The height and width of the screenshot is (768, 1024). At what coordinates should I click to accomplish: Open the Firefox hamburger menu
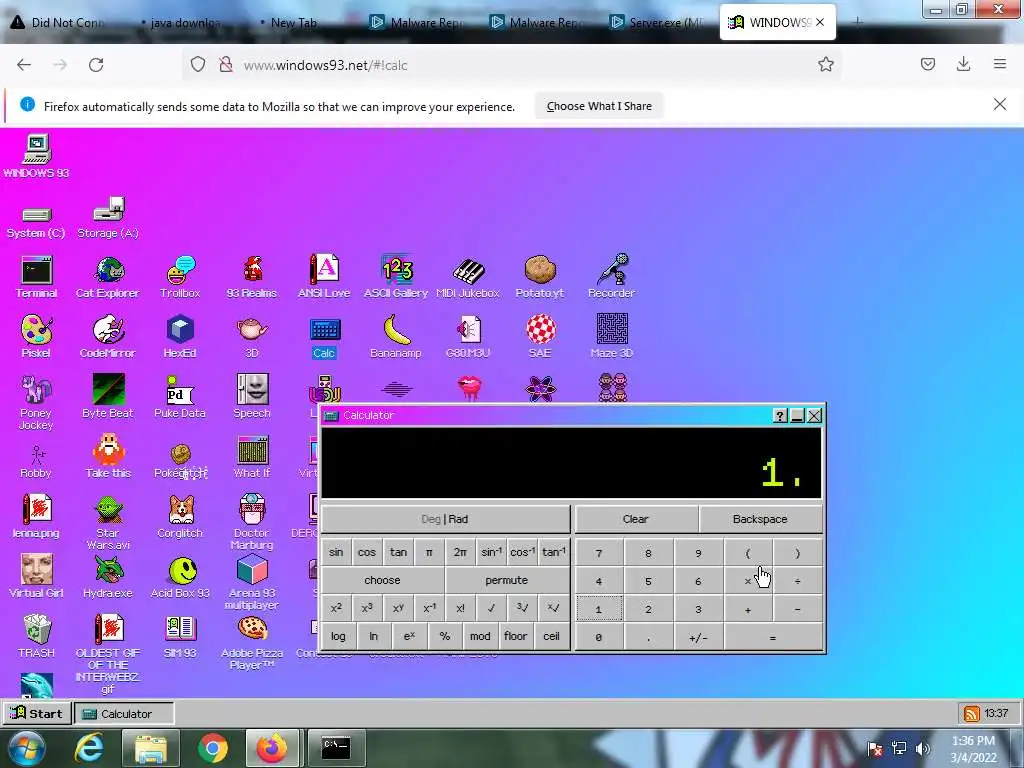click(x=999, y=64)
